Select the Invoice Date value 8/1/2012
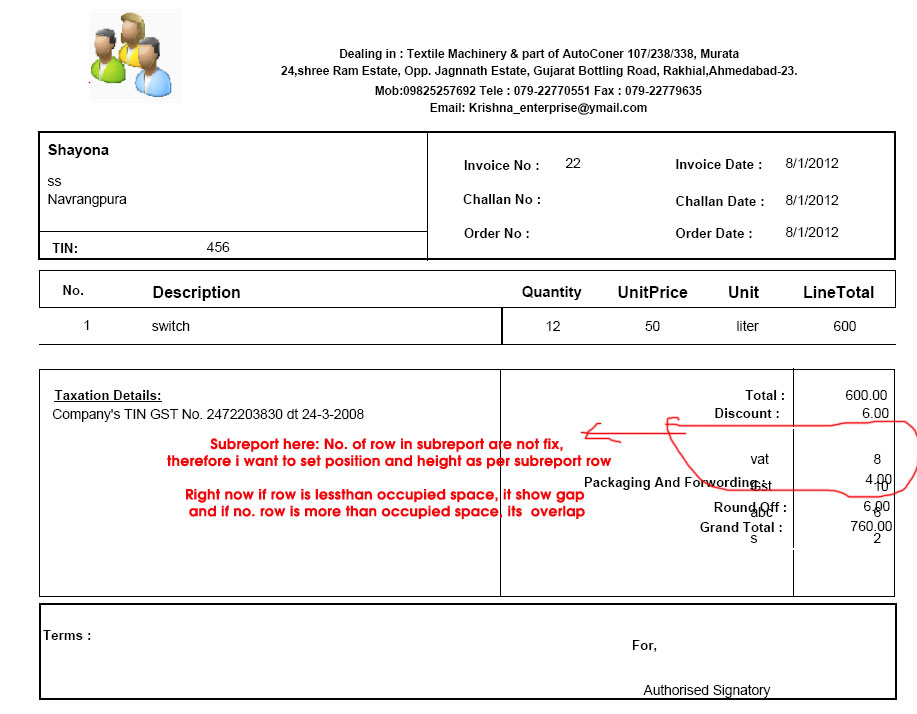Screen dimensions: 917x714 pyautogui.click(x=812, y=163)
